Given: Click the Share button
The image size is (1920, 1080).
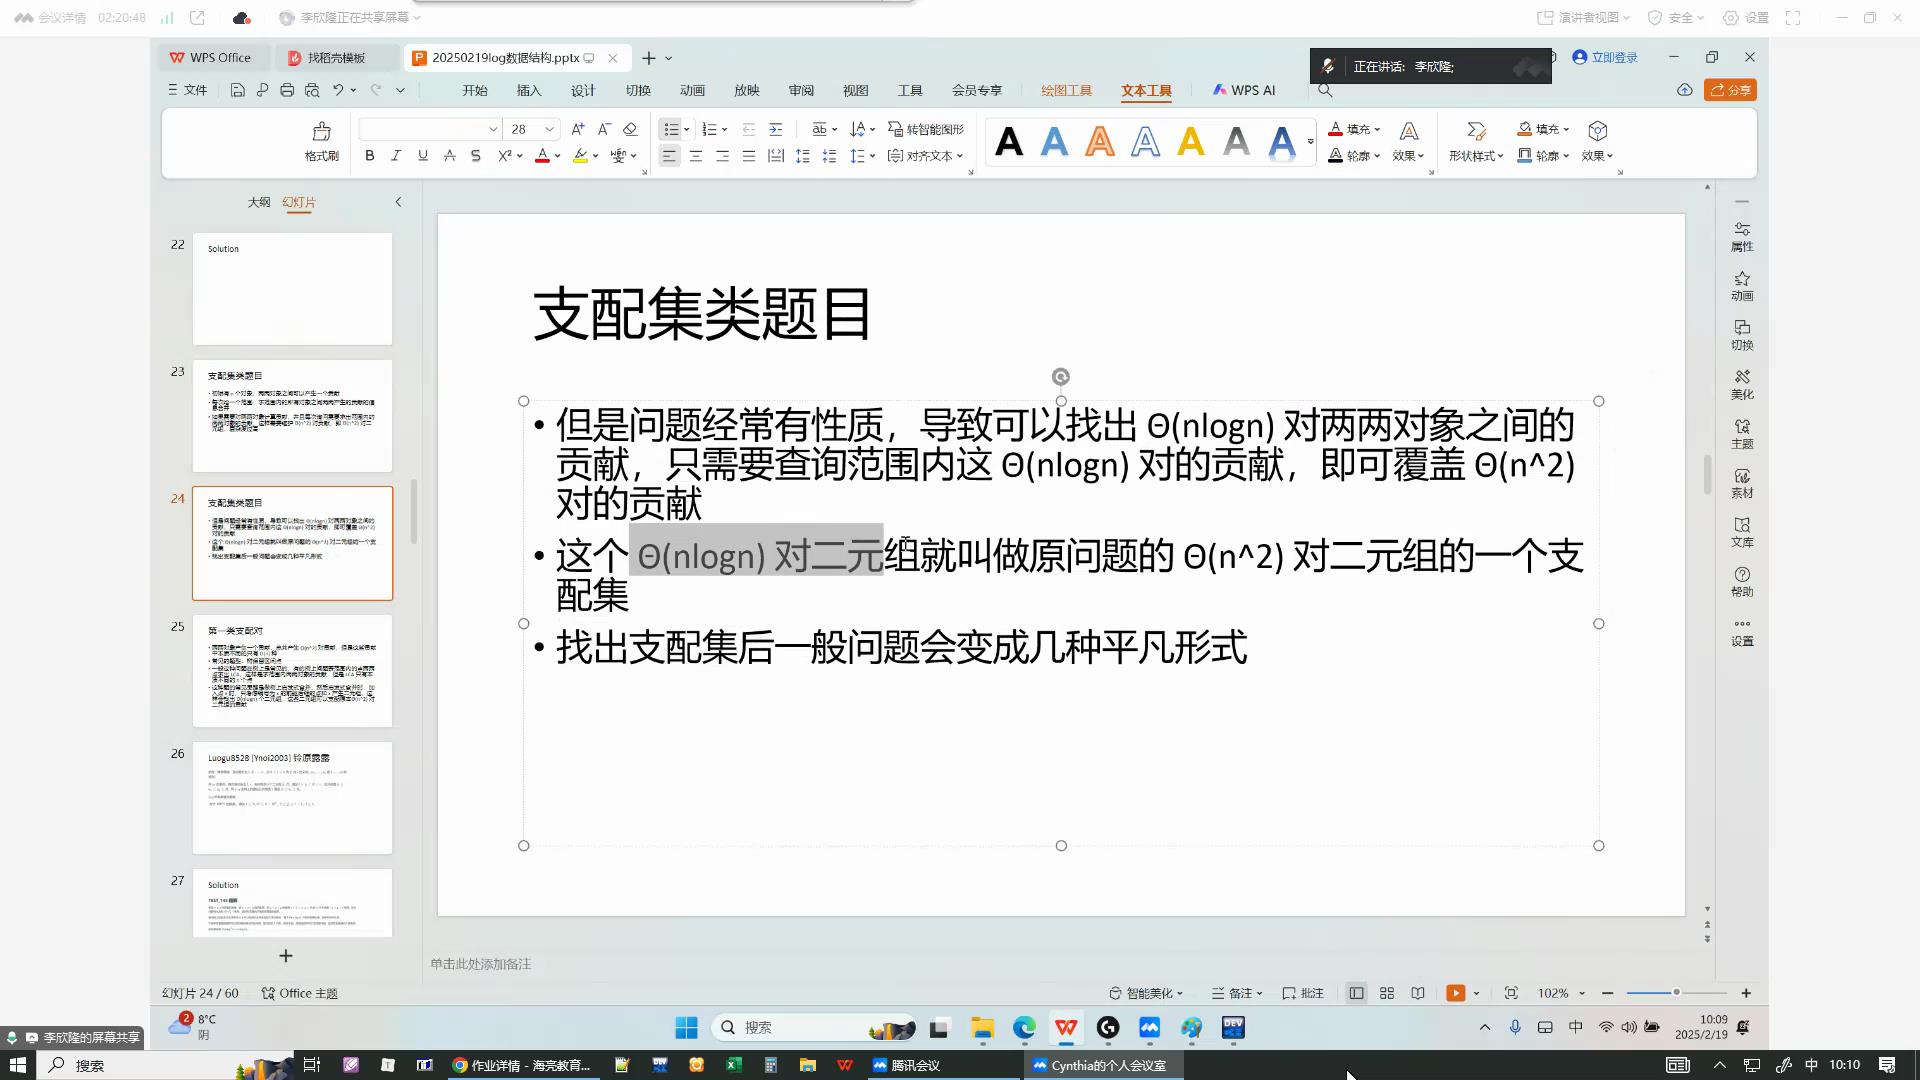Looking at the screenshot, I should (1731, 90).
